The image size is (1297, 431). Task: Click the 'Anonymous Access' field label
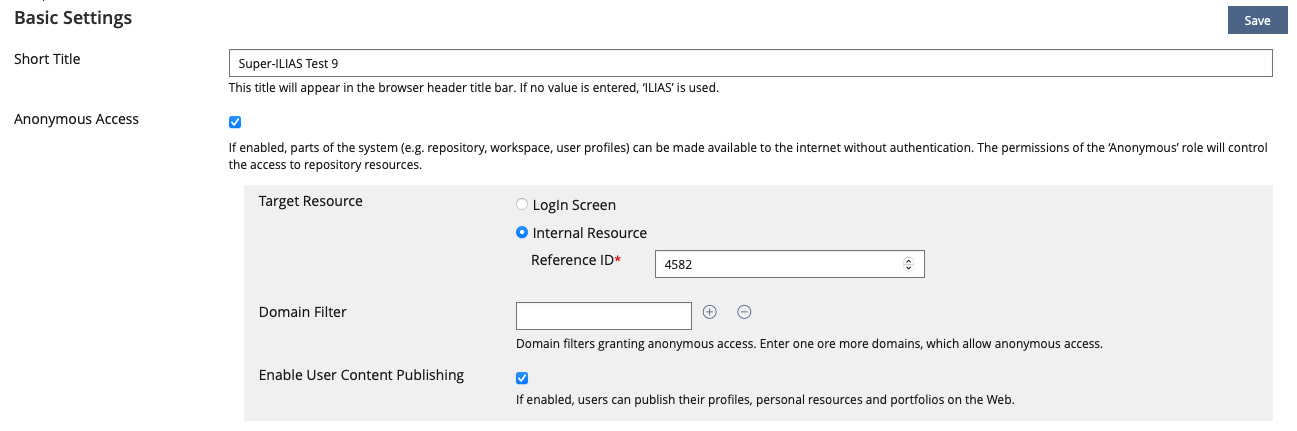point(76,119)
